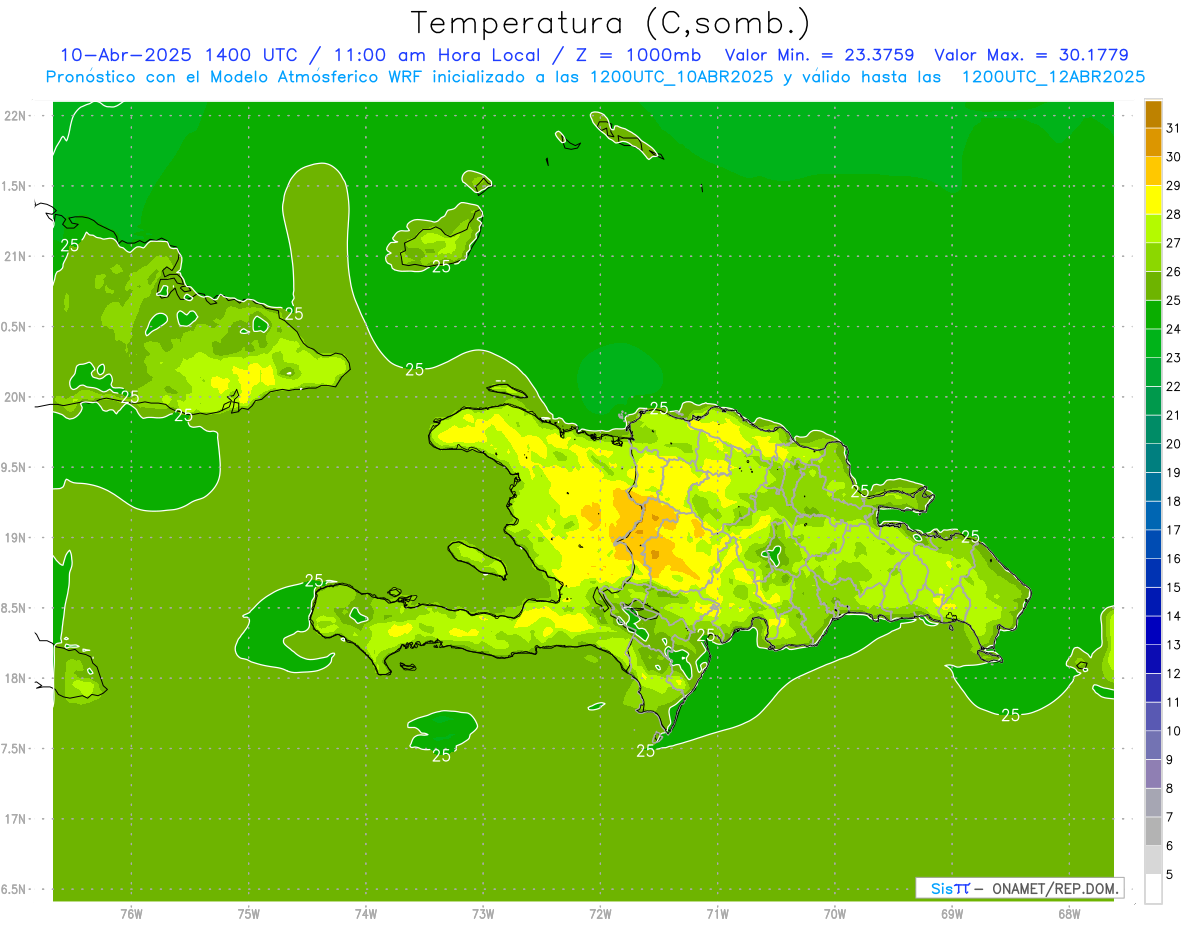Click the latitude label "18N"
This screenshot has height=927, width=1200.
click(15, 678)
